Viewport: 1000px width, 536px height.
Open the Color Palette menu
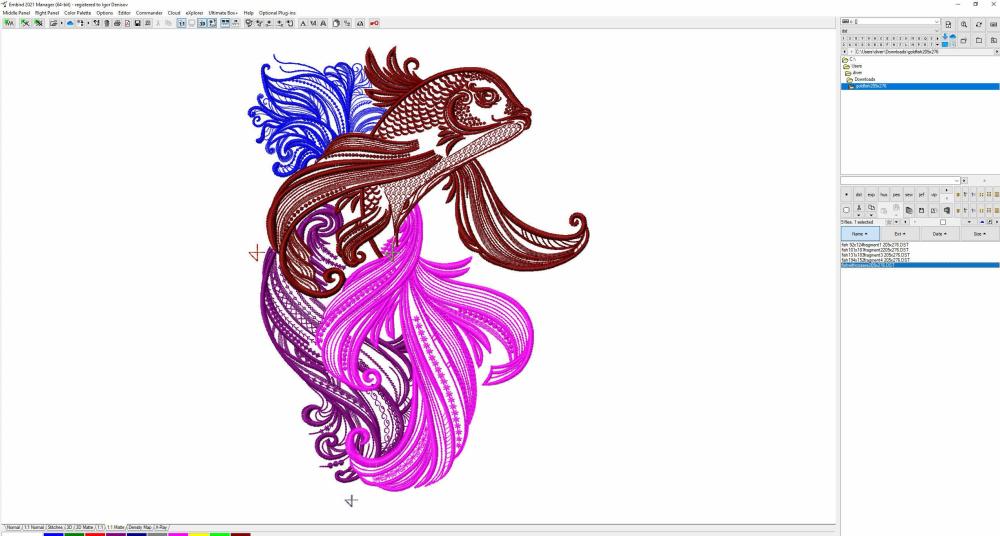(77, 13)
